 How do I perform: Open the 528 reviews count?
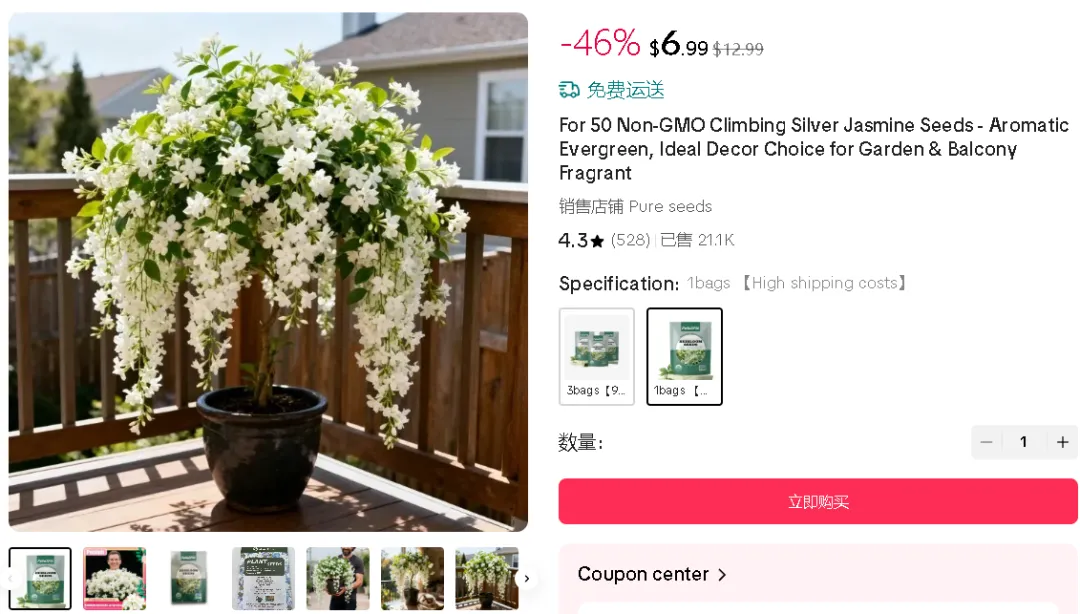(630, 240)
